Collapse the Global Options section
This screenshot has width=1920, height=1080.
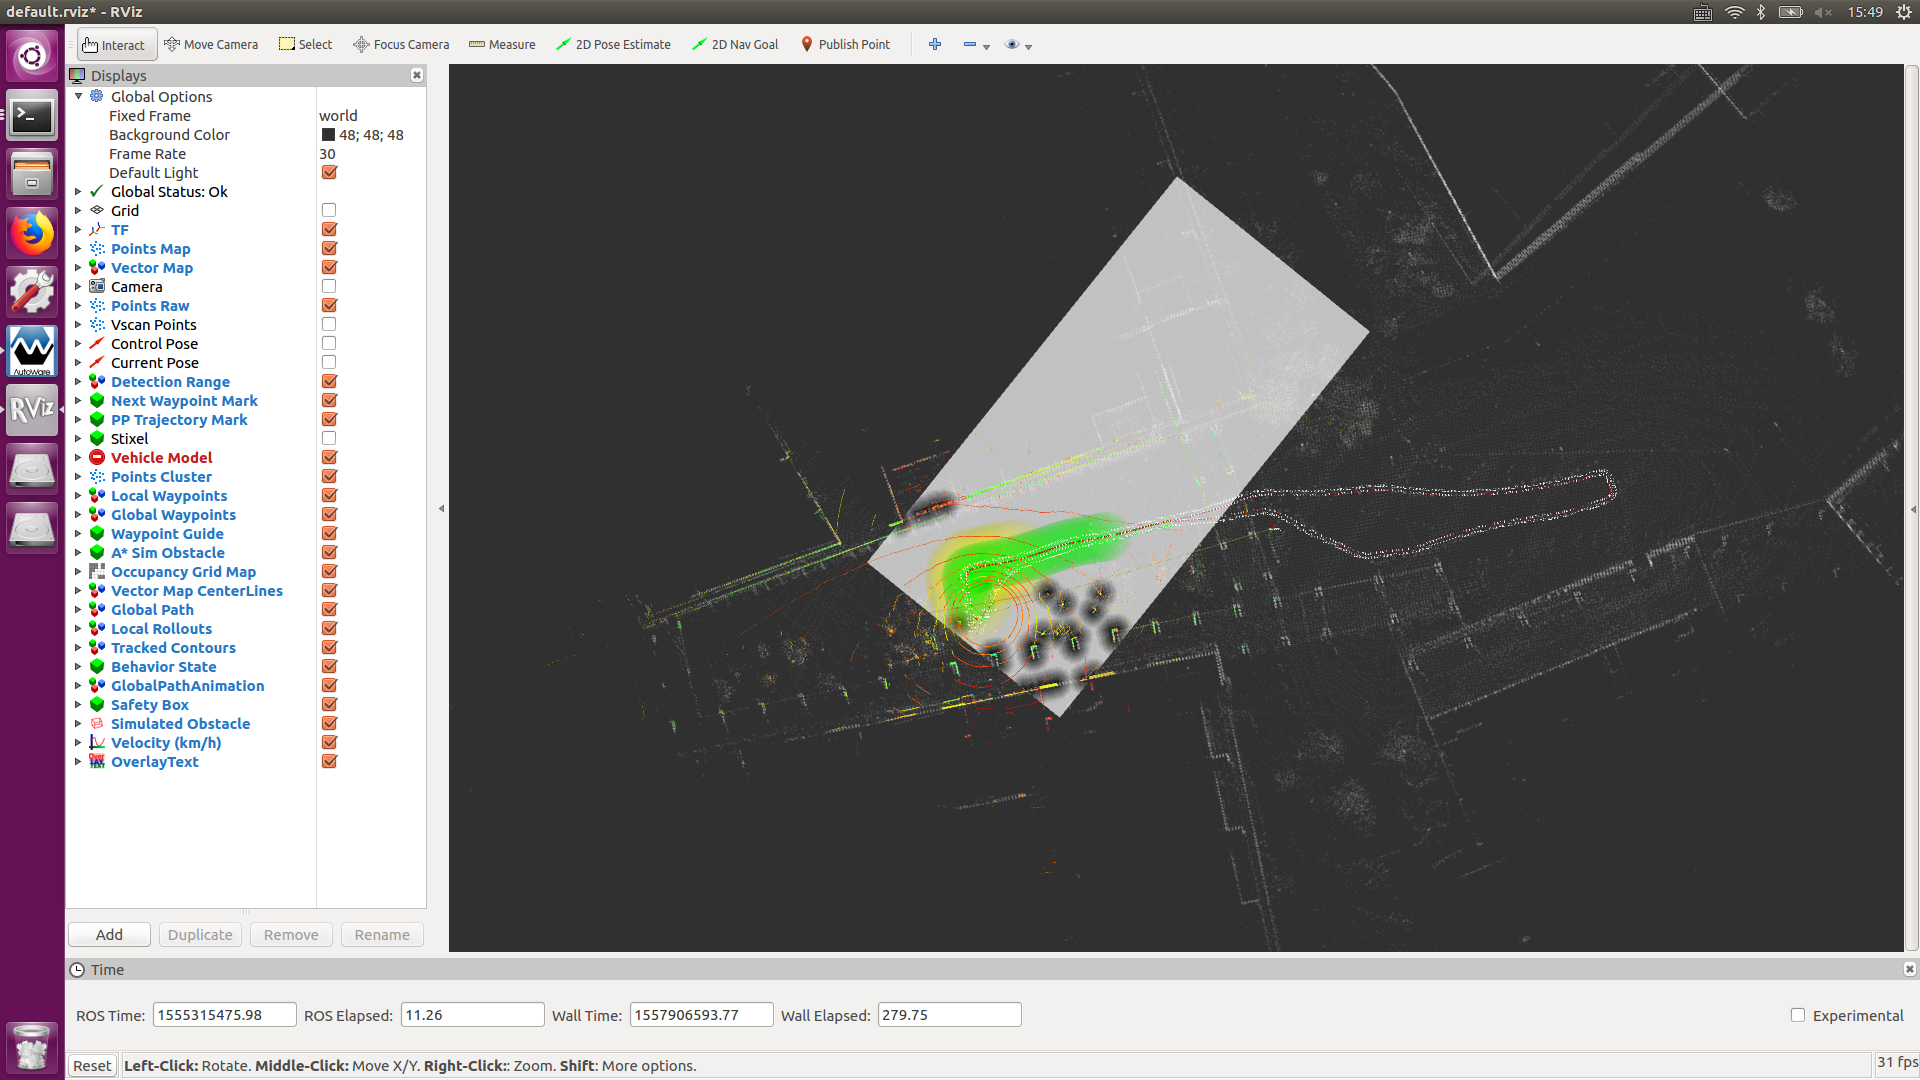tap(78, 97)
